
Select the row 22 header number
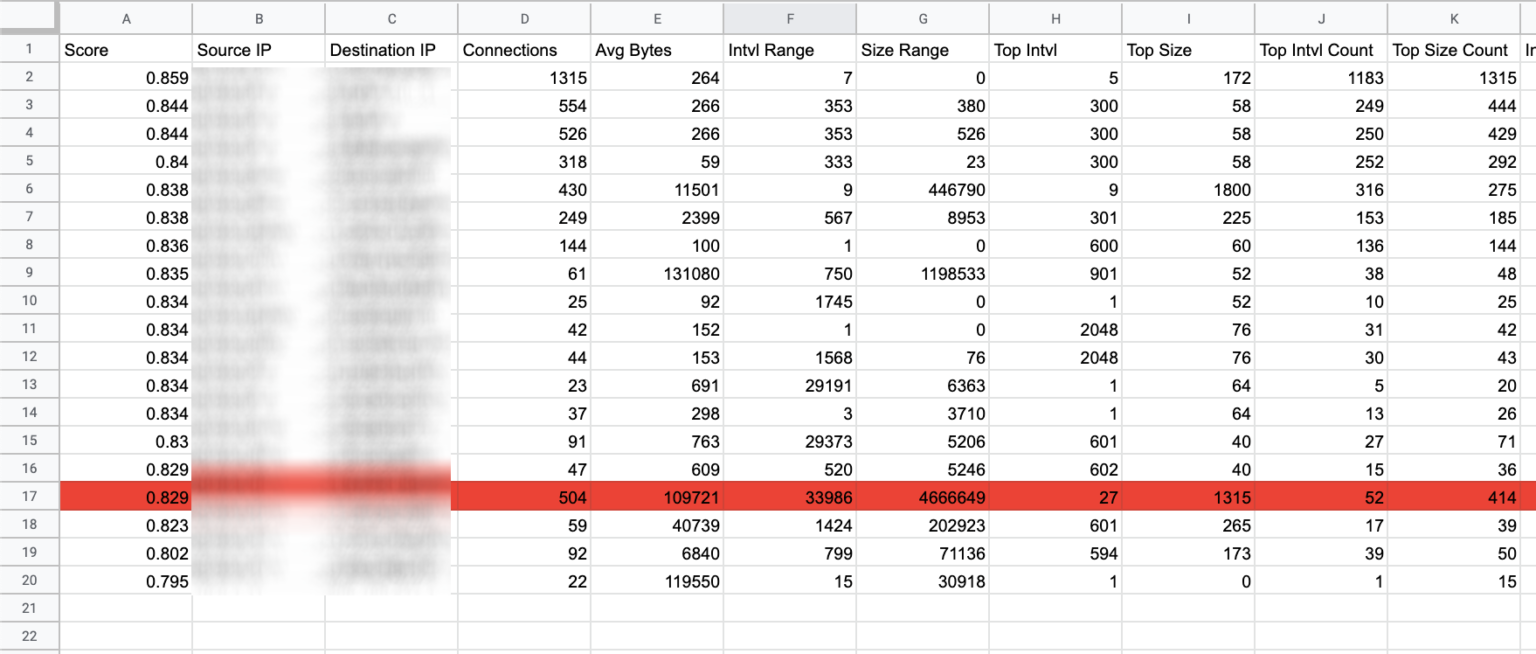click(29, 637)
